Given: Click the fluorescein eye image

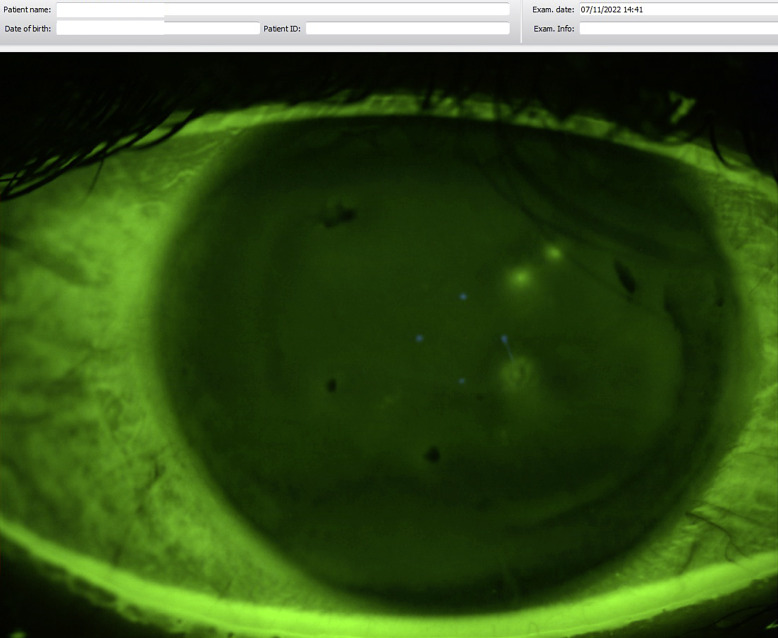Looking at the screenshot, I should coord(389,345).
